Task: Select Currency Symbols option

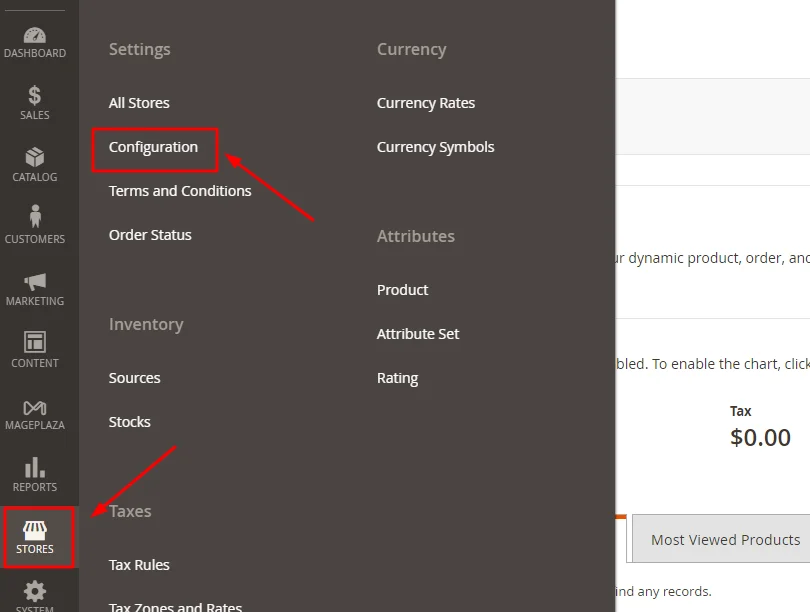Action: (x=435, y=147)
